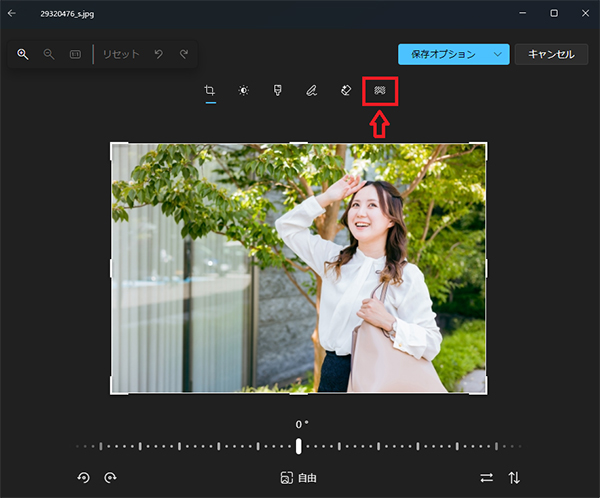Viewport: 600px width, 498px height.
Task: Flip the image vertically
Action: (x=514, y=478)
